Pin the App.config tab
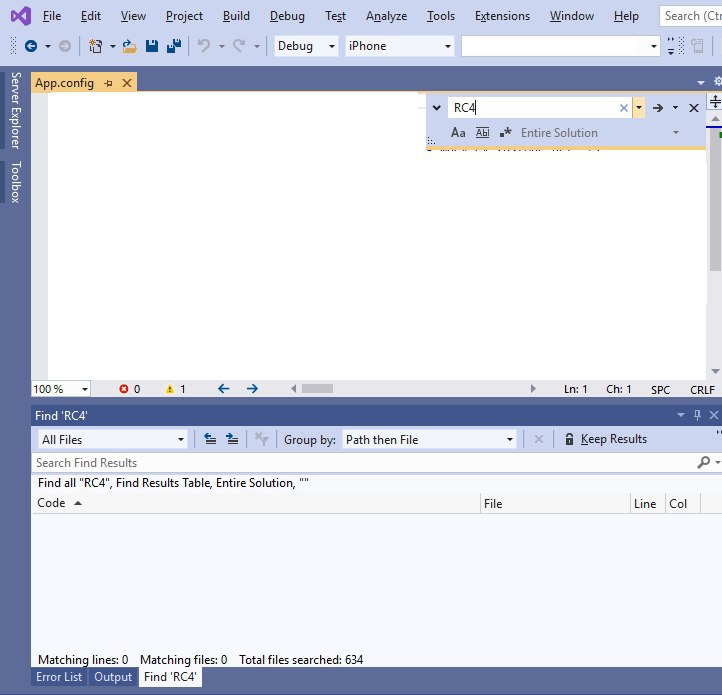The width and height of the screenshot is (722, 695). [108, 83]
